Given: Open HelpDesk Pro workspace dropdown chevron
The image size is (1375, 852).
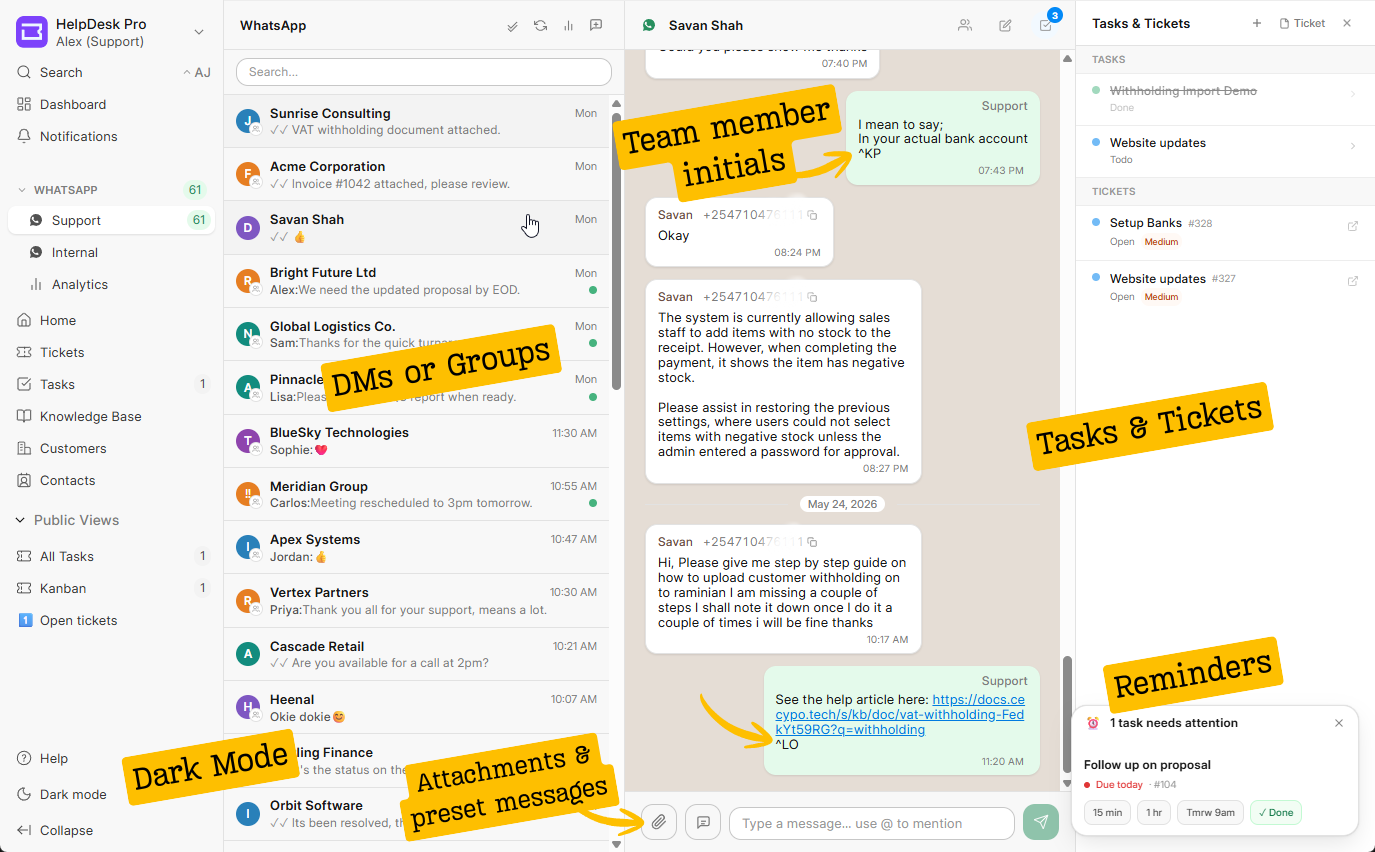Looking at the screenshot, I should [x=199, y=32].
